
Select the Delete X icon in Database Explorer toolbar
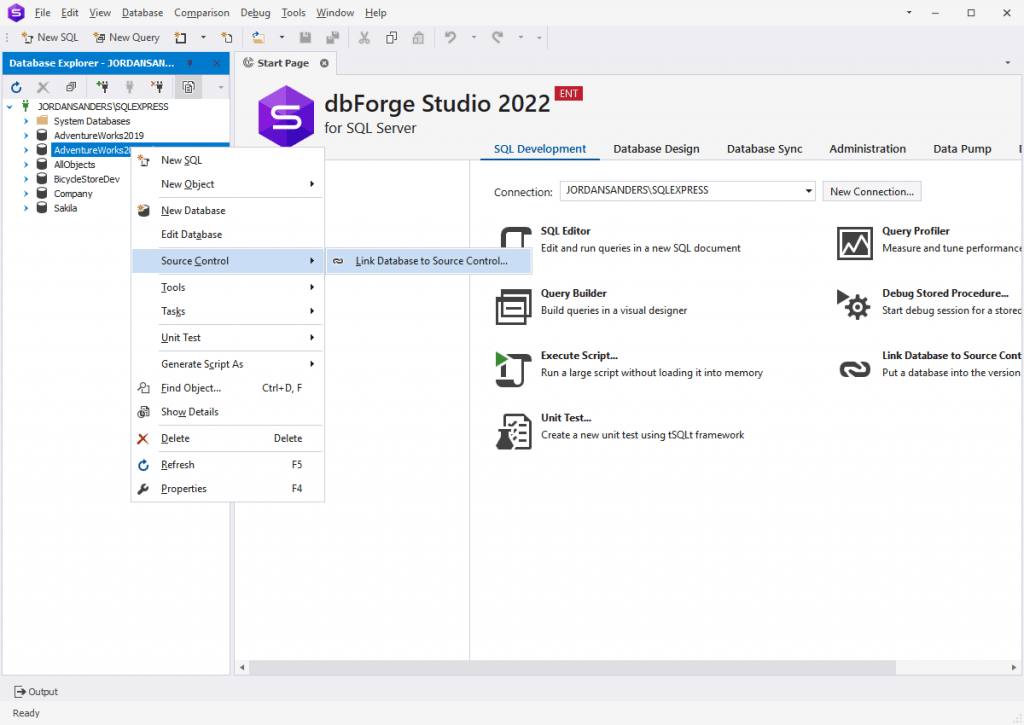[43, 87]
